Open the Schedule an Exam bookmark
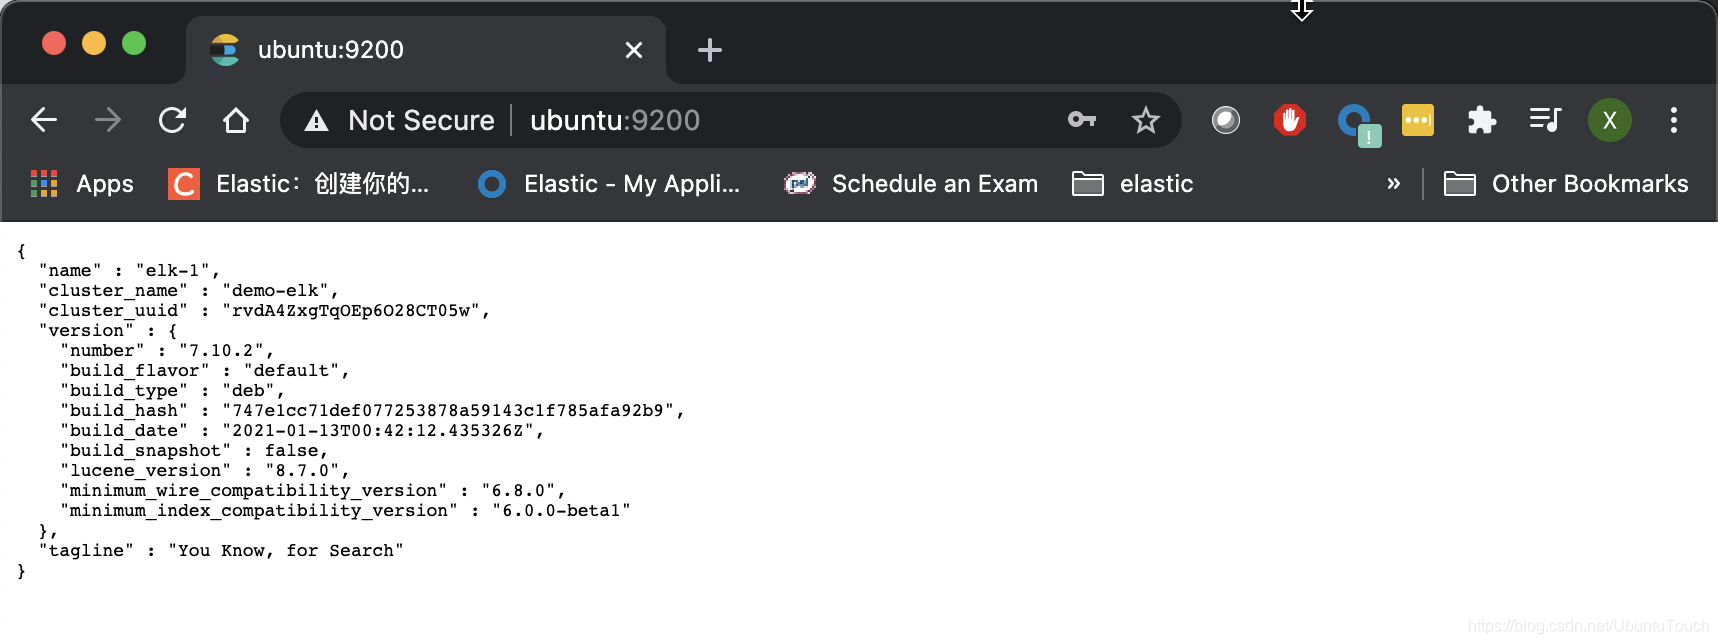 click(911, 184)
